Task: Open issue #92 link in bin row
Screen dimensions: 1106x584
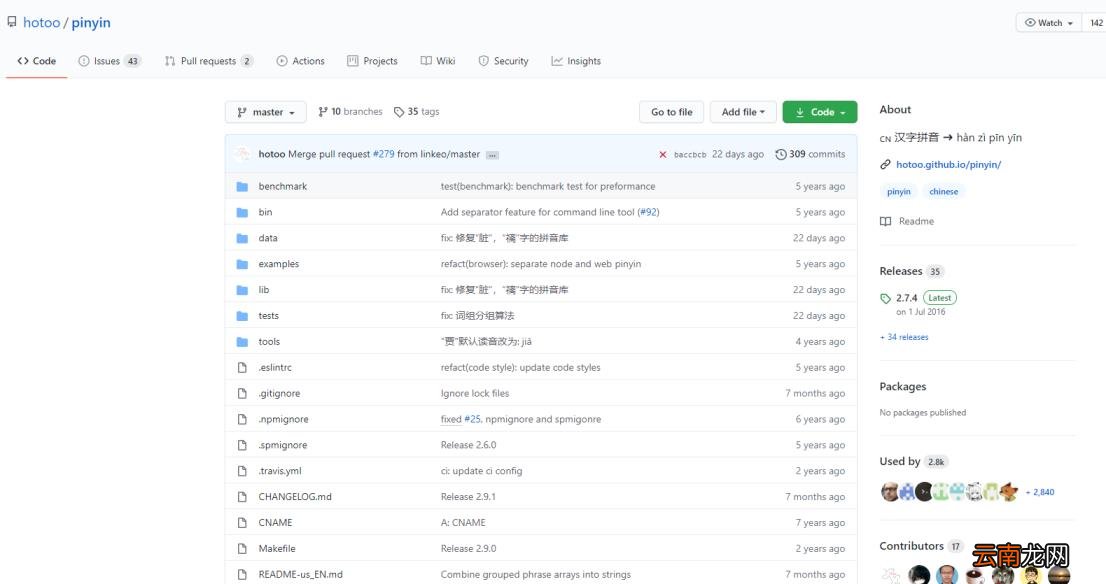Action: click(x=648, y=212)
